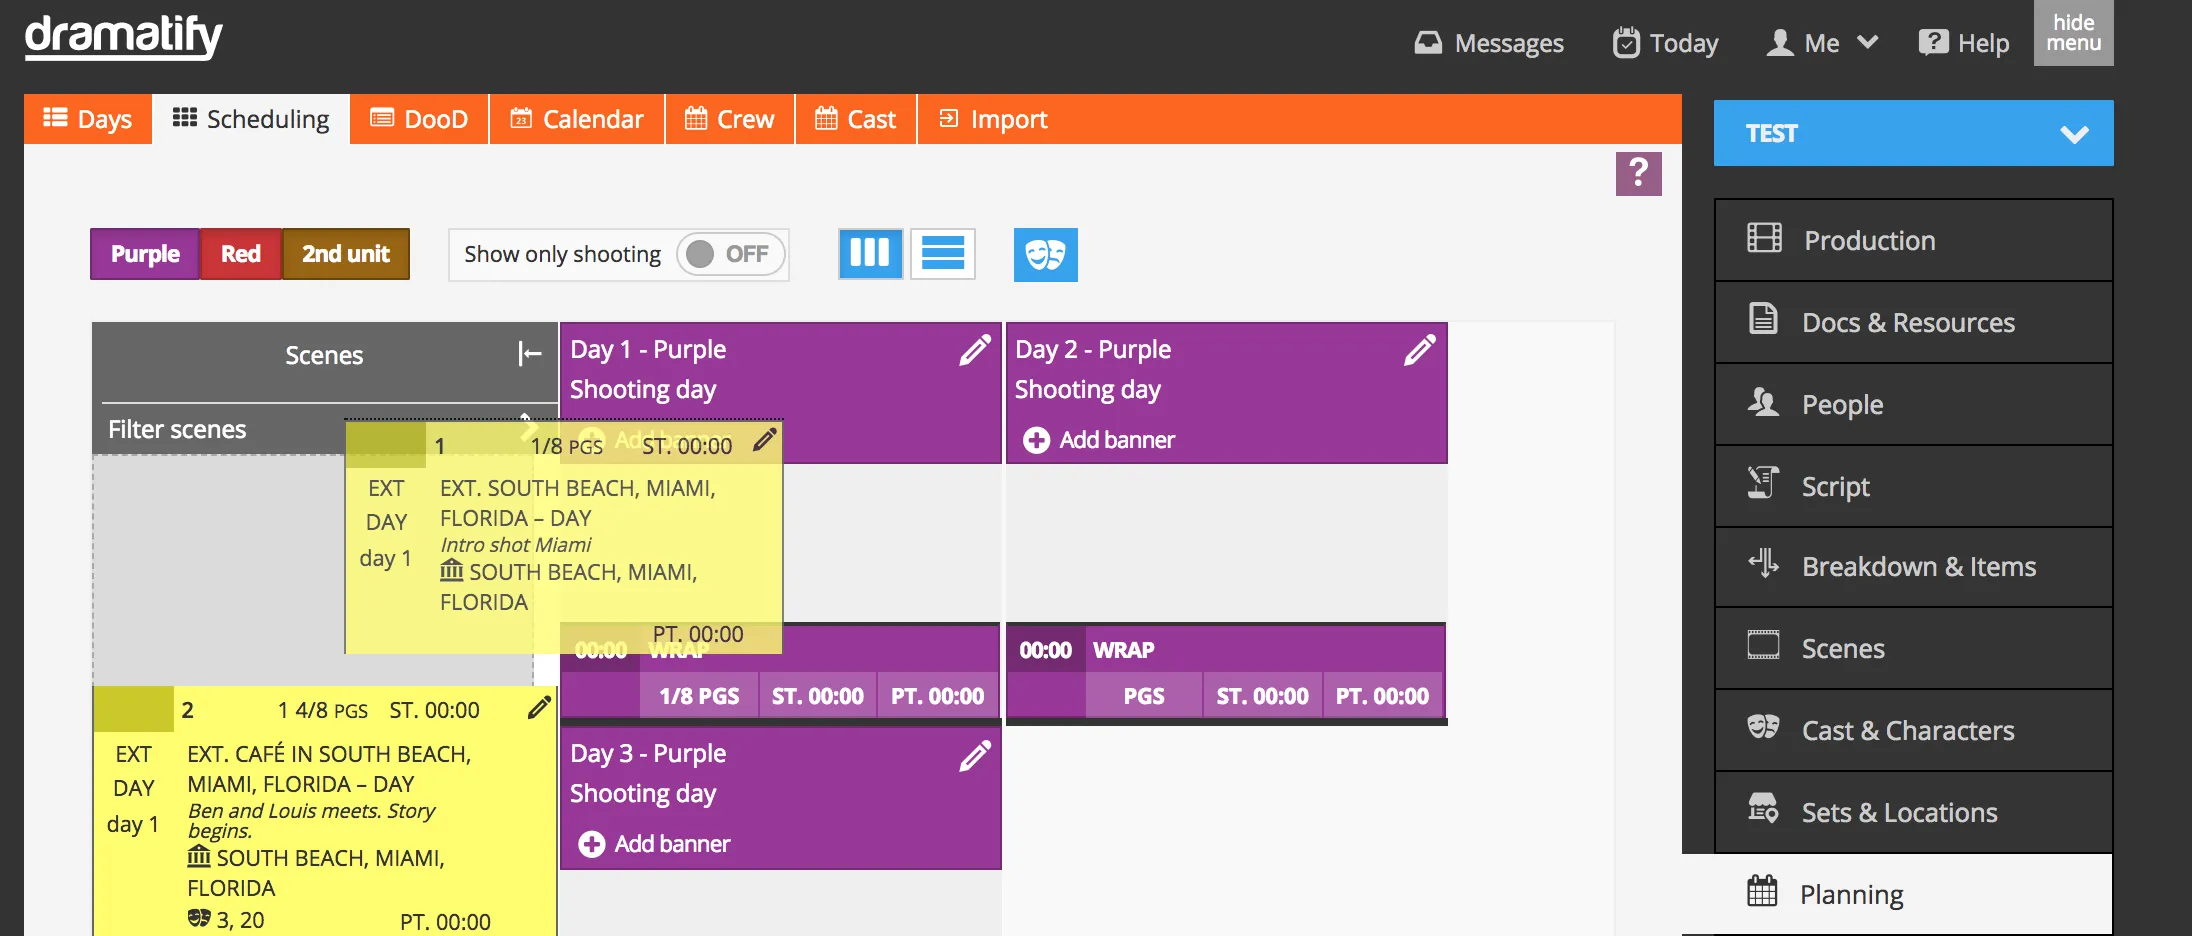Open Script in the sidebar
Viewport: 2192px width, 936px height.
(x=1913, y=486)
